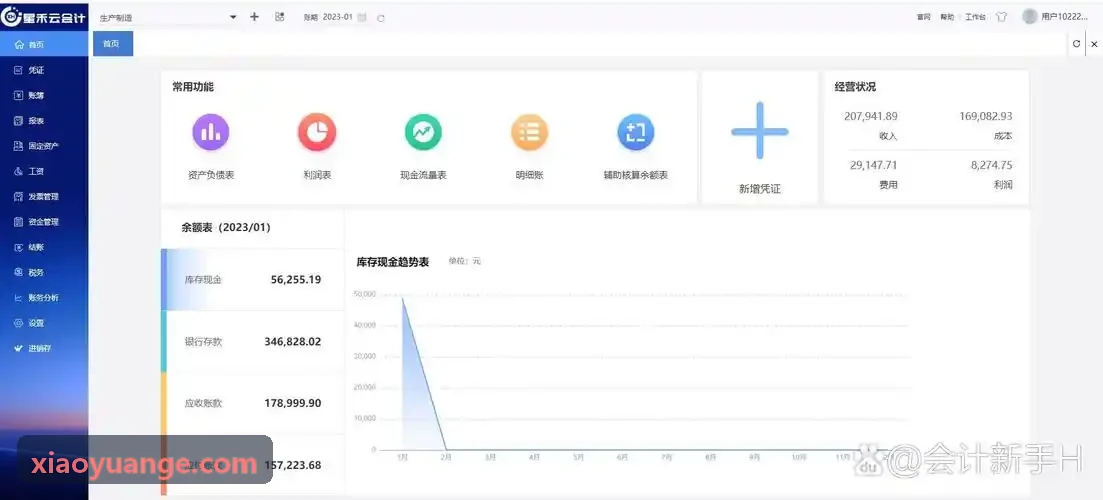
Task: Open 发票管理 in the sidebar
Action: click(x=44, y=197)
